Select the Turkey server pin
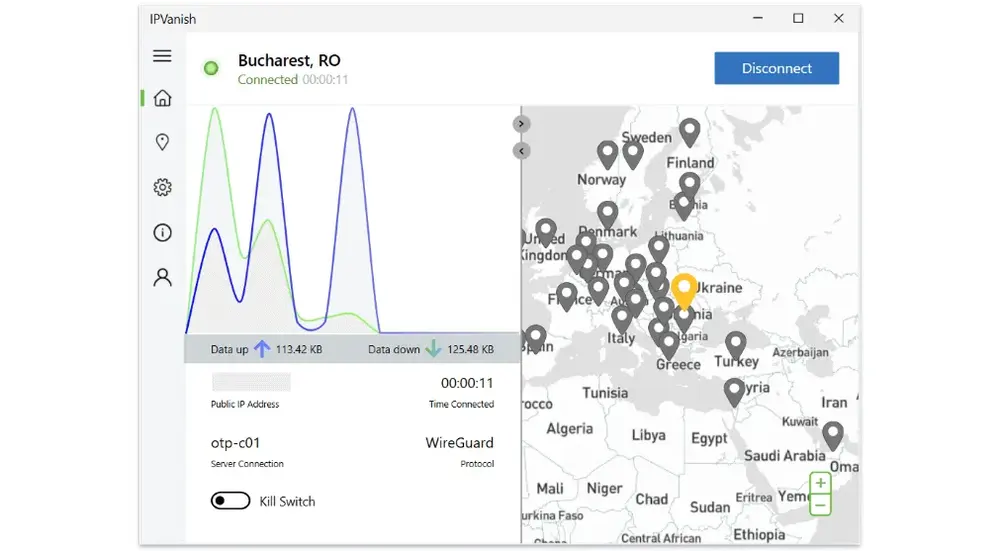This screenshot has height=551, width=1000. (x=736, y=346)
